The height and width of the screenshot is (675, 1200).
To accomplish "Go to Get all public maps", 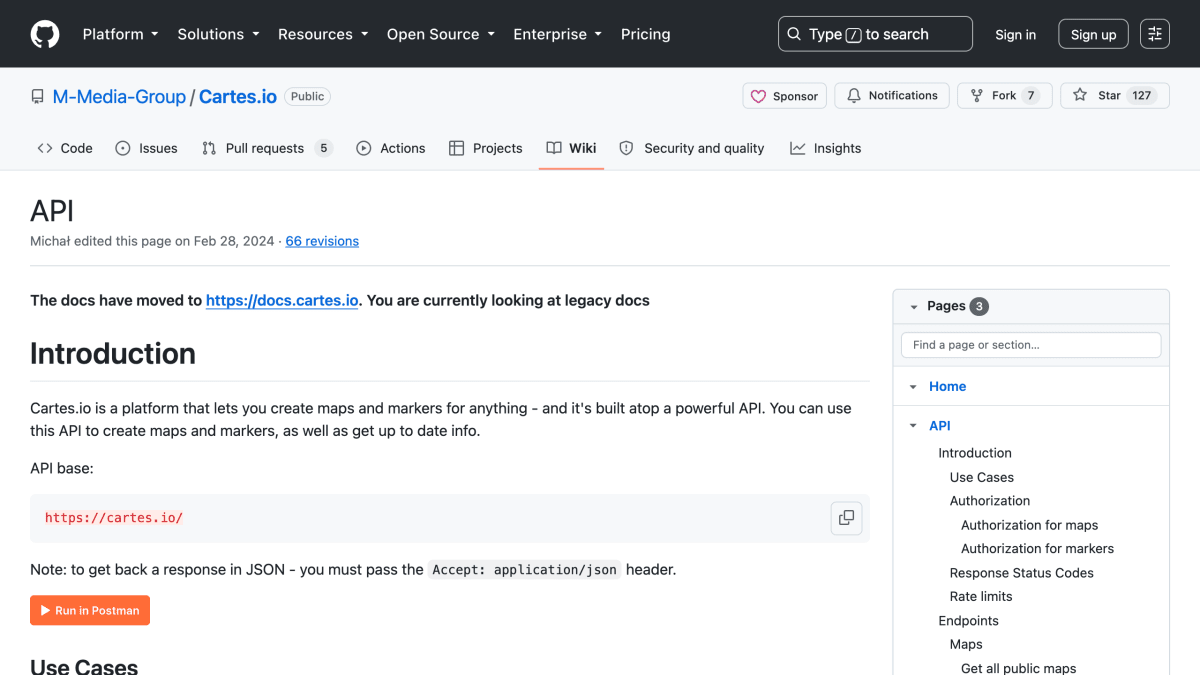I will tap(1019, 668).
